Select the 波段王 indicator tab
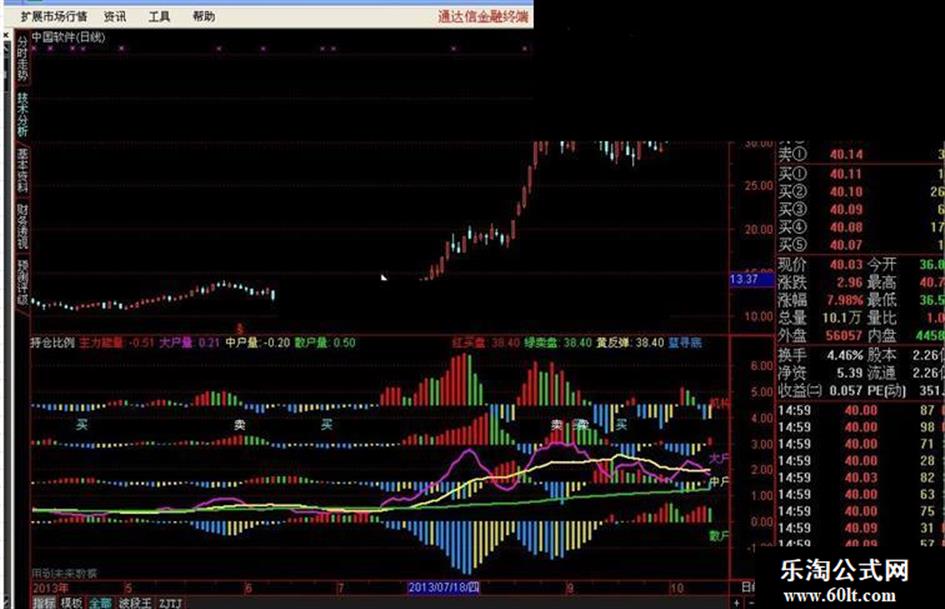 [x=135, y=602]
